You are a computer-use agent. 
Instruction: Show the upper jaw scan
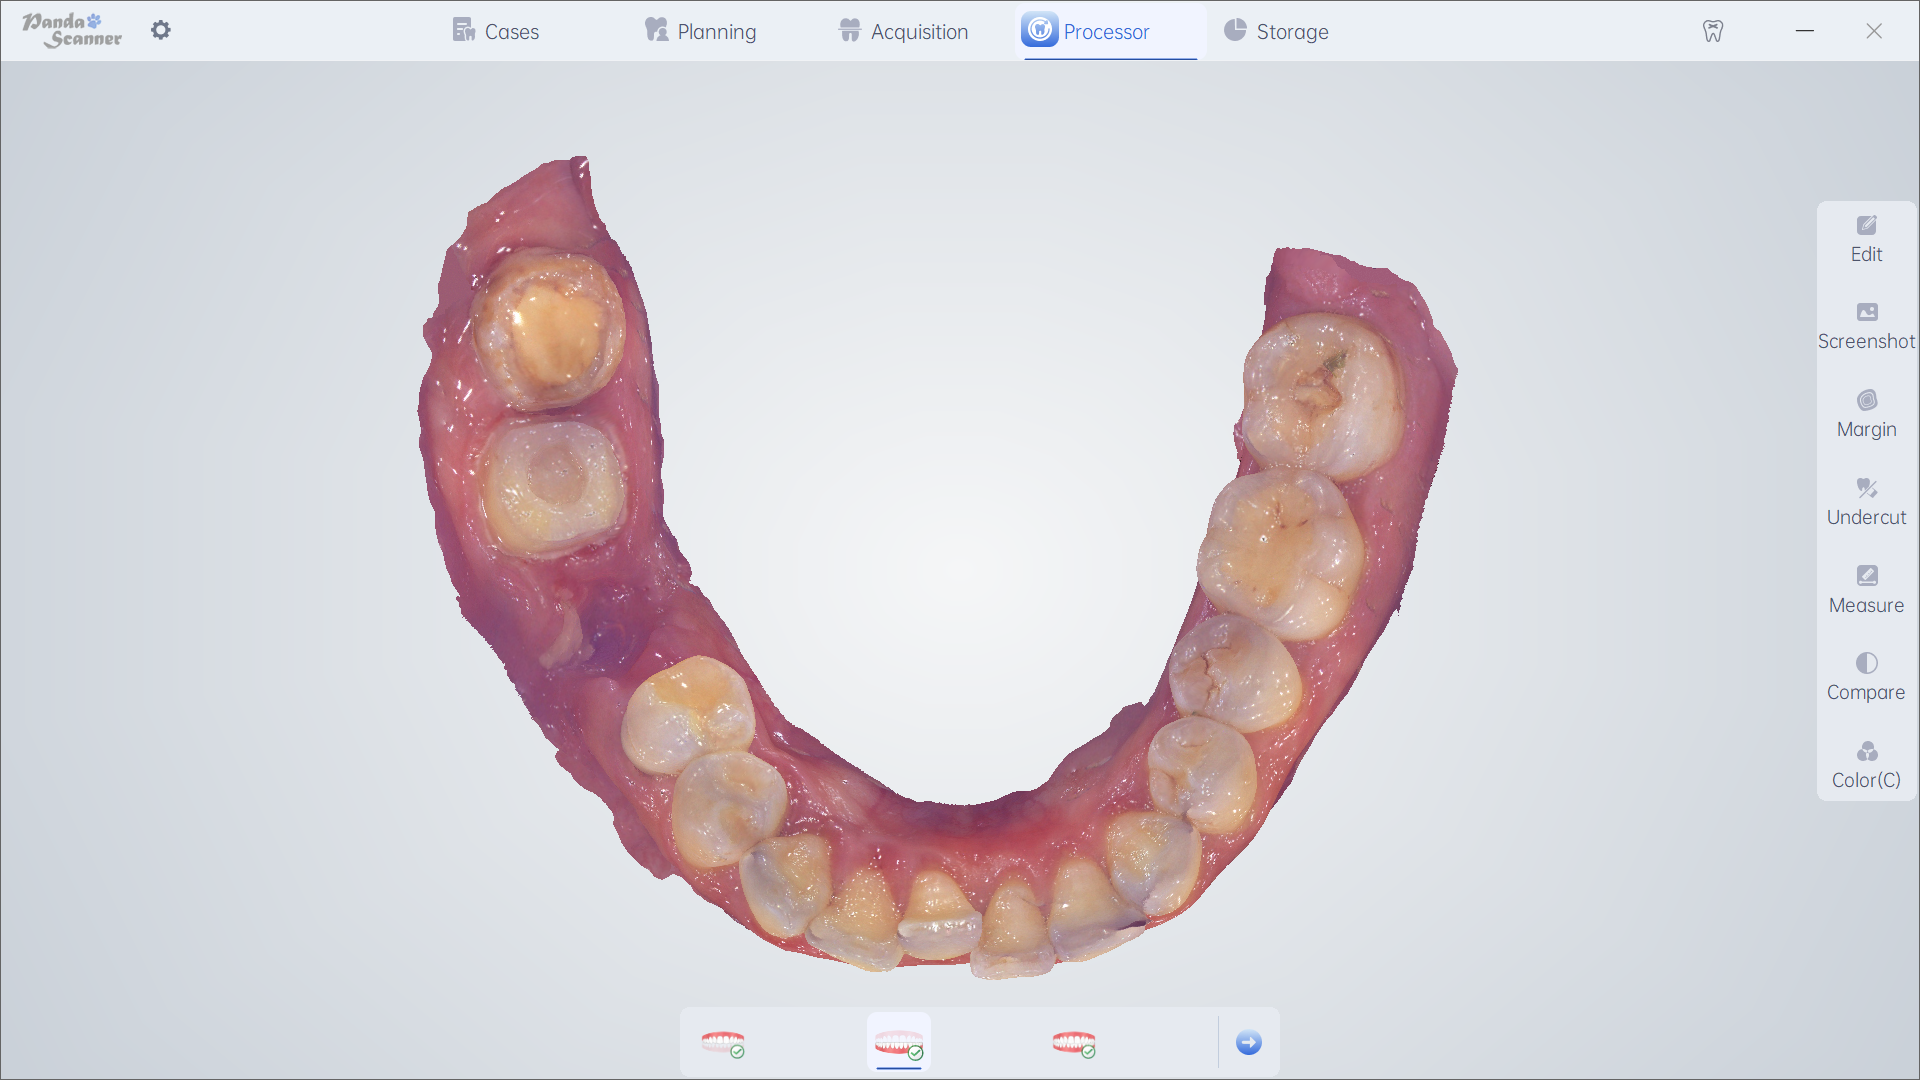pos(722,1044)
